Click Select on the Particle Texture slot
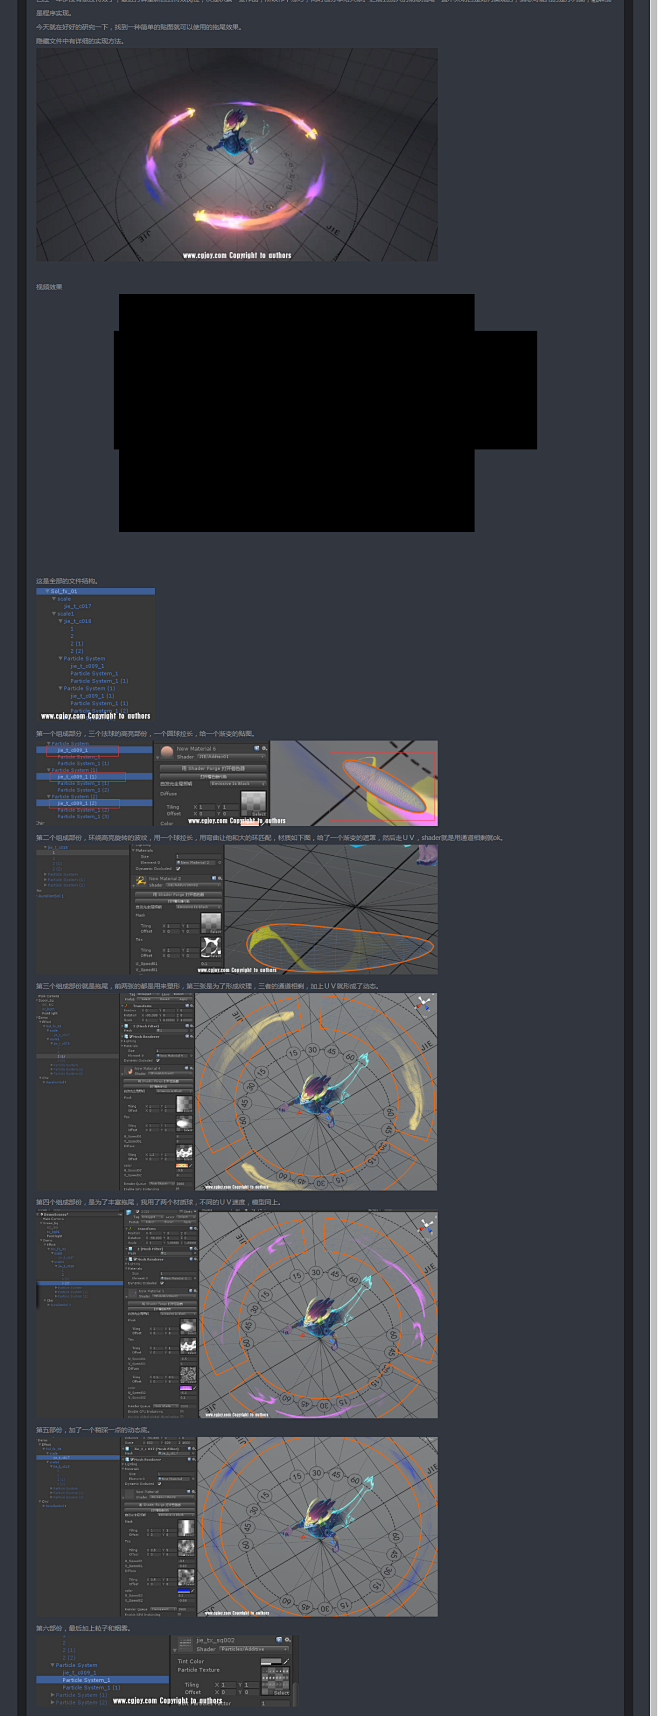Viewport: 658px width, 1716px height. (281, 1693)
